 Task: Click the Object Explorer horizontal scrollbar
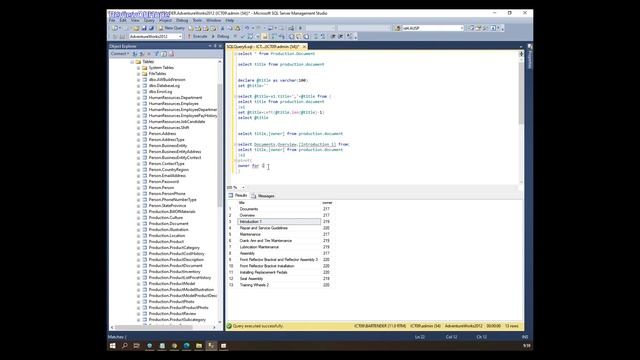(163, 327)
